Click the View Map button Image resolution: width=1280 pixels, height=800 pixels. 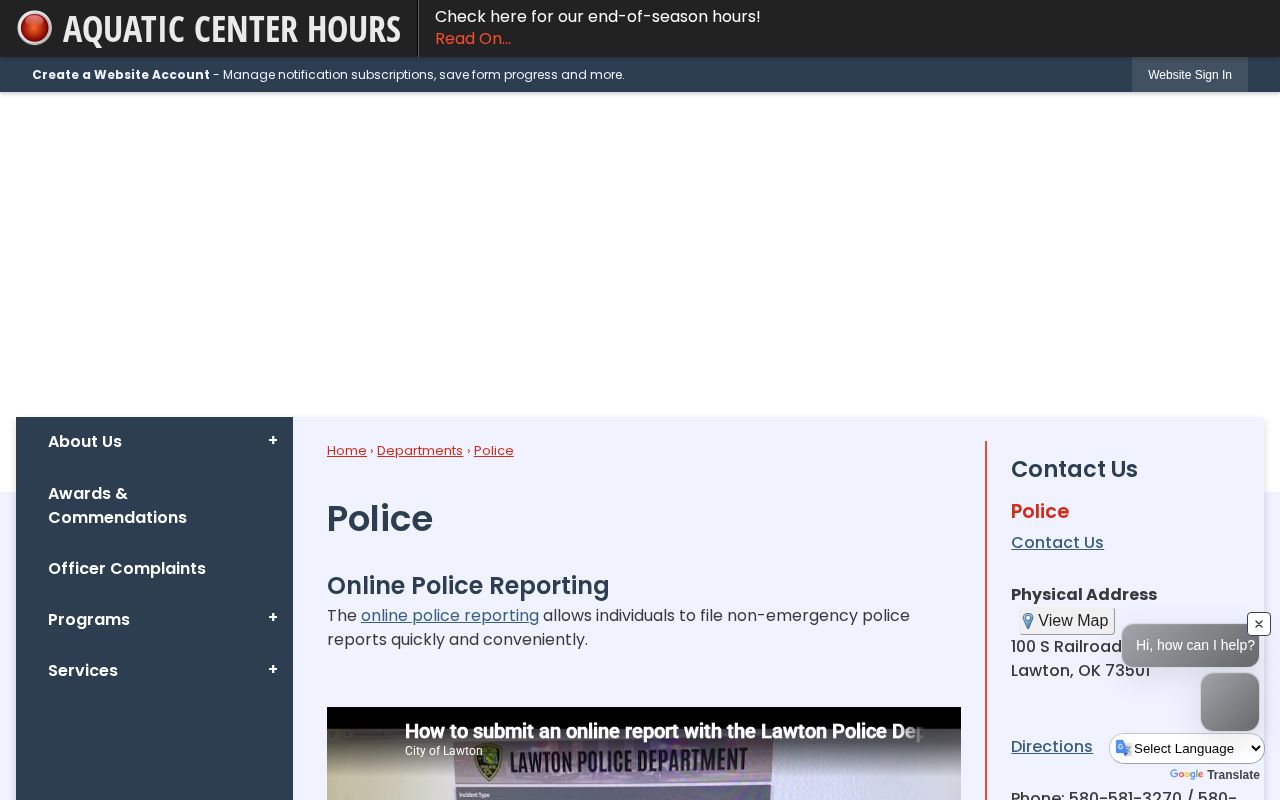coord(1067,621)
